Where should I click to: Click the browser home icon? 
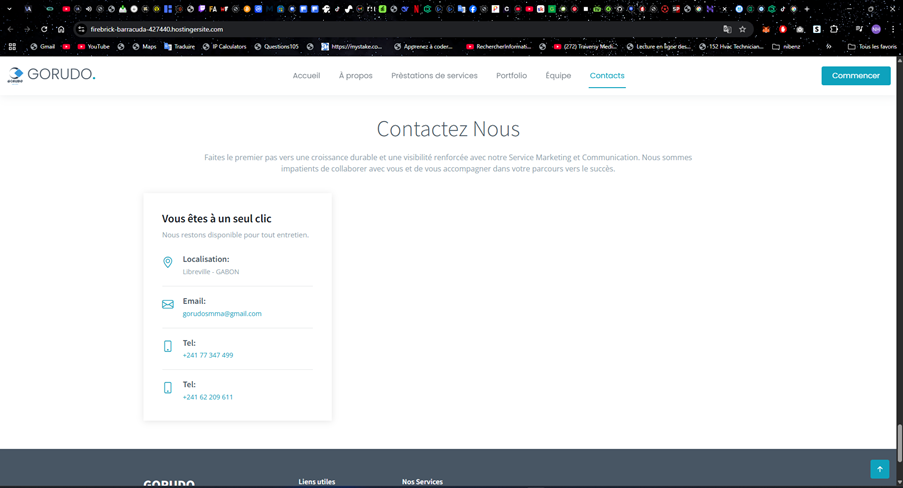coord(60,29)
